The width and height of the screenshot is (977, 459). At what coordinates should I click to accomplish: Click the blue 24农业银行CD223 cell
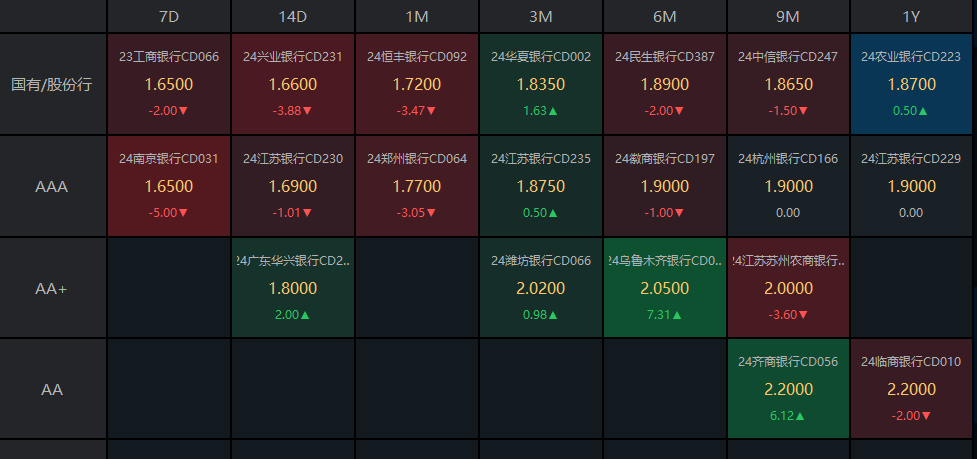911,84
